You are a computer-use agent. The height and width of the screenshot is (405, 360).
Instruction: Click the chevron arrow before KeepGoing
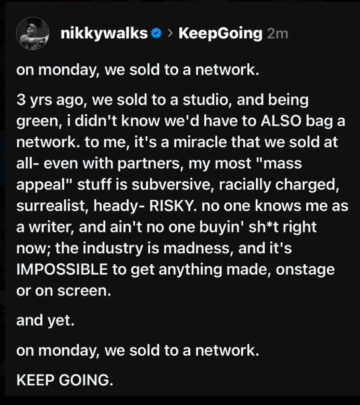[170, 33]
